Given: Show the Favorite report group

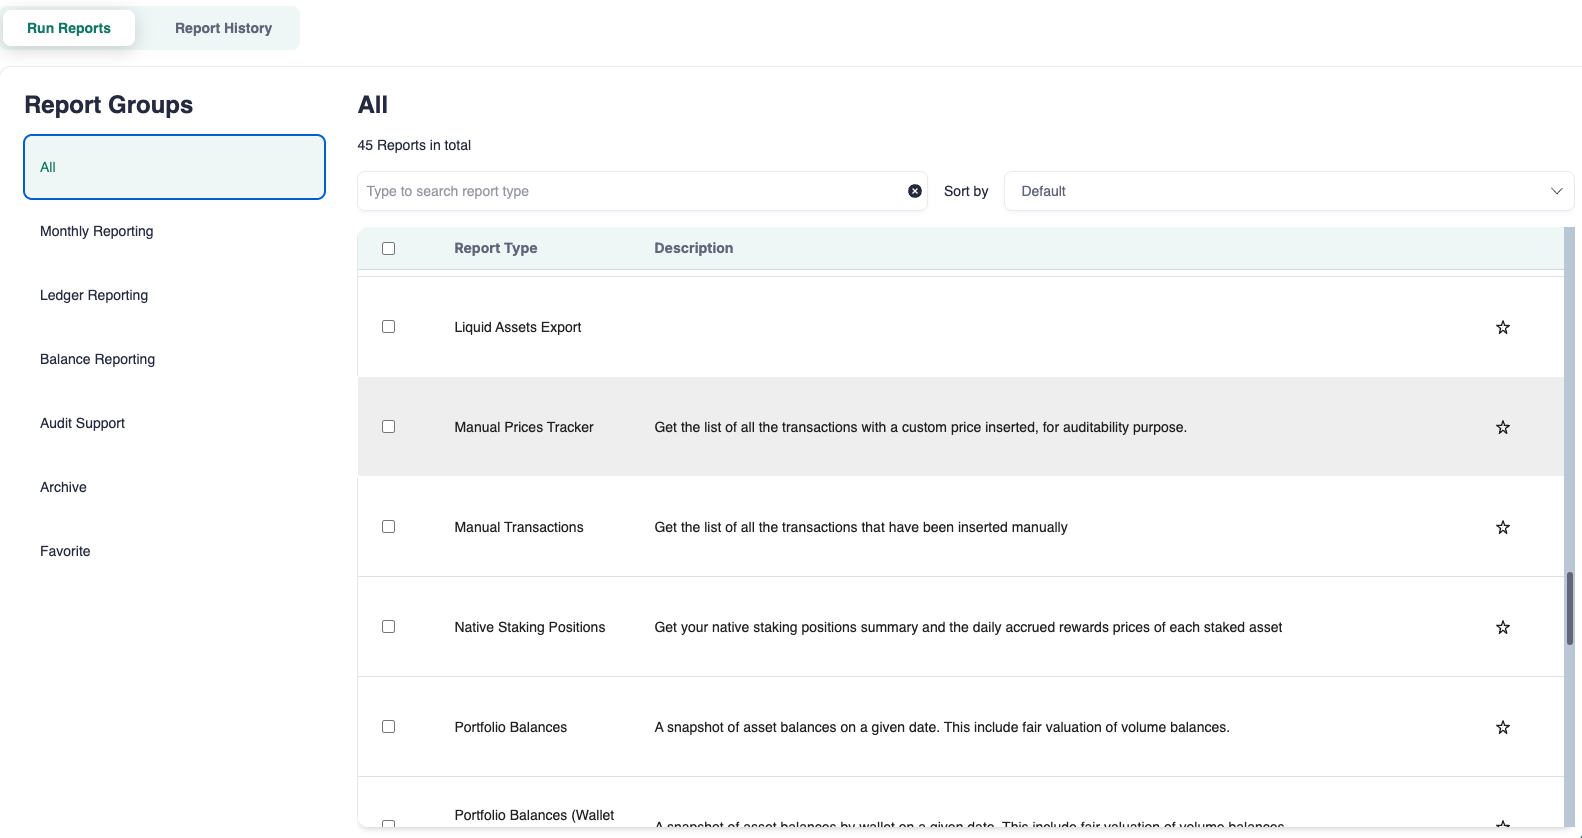Looking at the screenshot, I should coord(65,551).
